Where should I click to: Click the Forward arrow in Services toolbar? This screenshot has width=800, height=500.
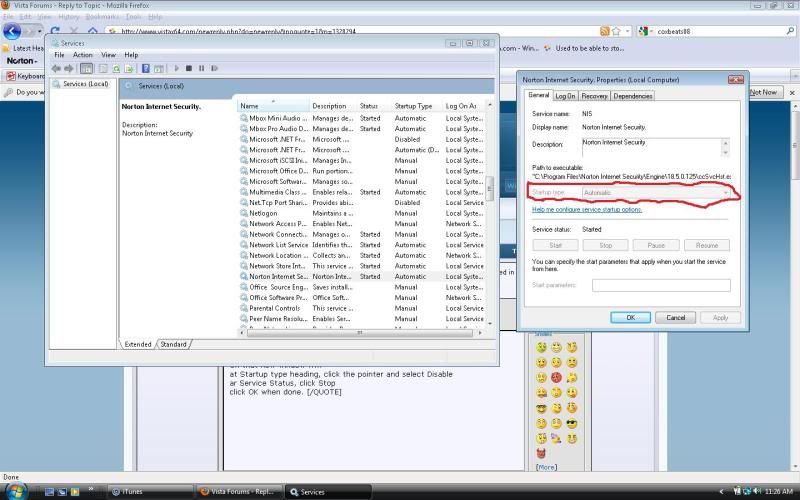point(68,68)
